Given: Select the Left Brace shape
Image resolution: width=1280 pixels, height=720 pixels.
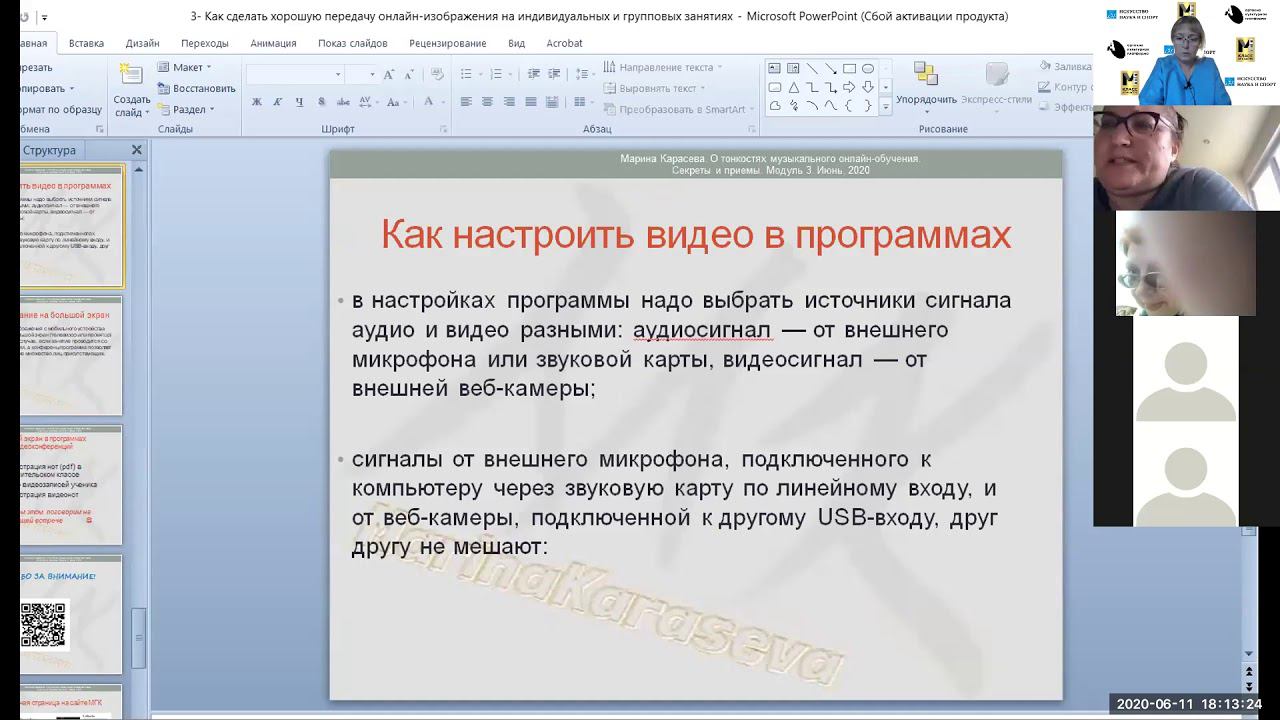Looking at the screenshot, I should pos(849,105).
